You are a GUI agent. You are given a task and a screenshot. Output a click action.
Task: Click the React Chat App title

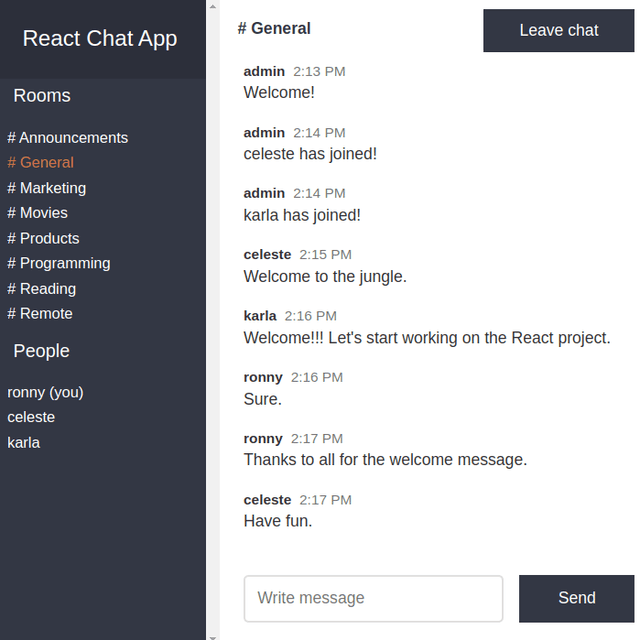click(x=100, y=39)
